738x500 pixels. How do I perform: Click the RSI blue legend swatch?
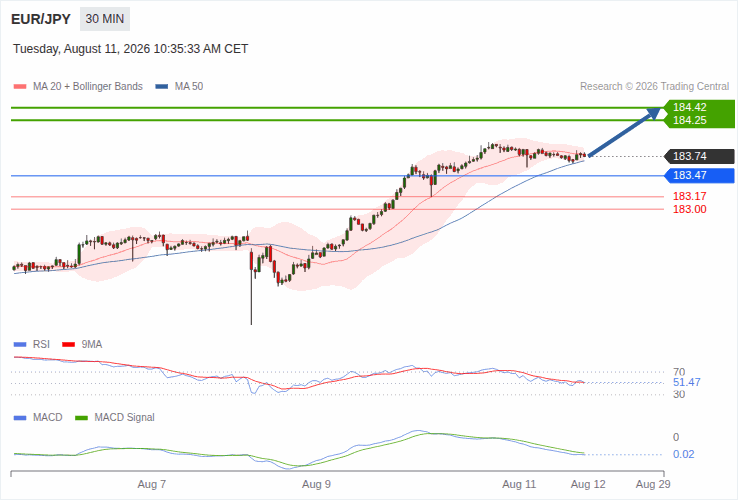tap(20, 345)
